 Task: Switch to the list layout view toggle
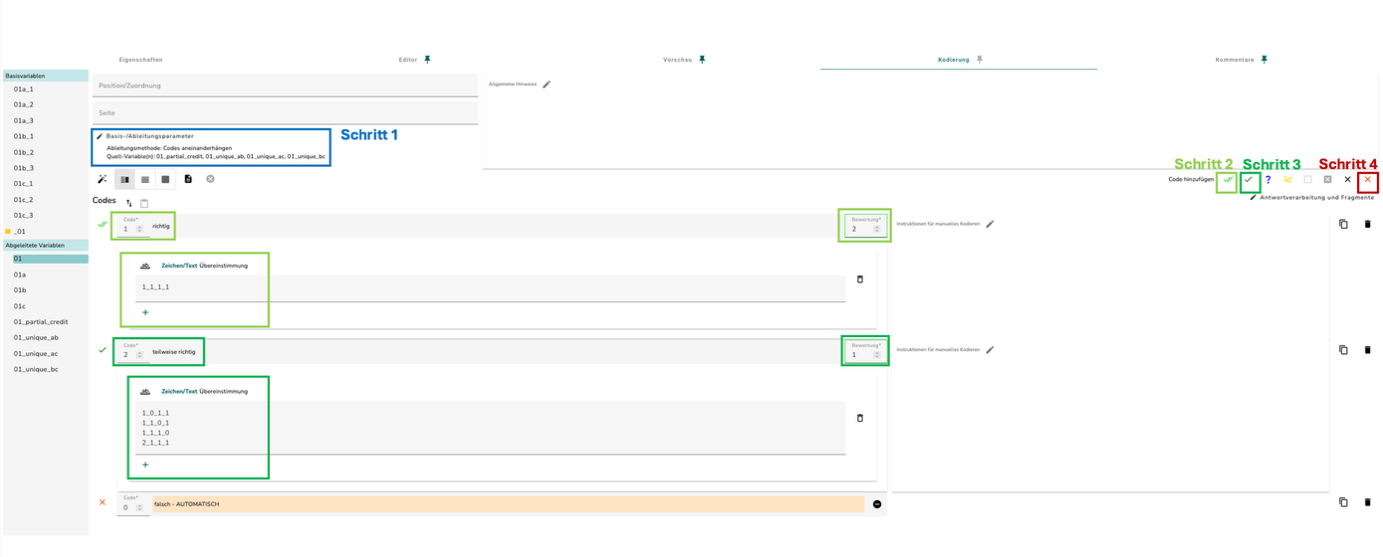(x=145, y=179)
